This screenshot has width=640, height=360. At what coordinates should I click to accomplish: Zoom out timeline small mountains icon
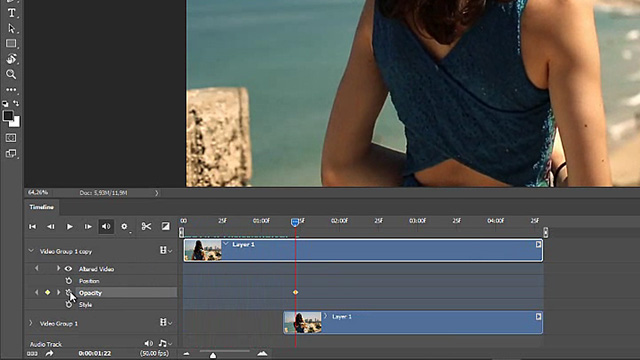tap(187, 353)
